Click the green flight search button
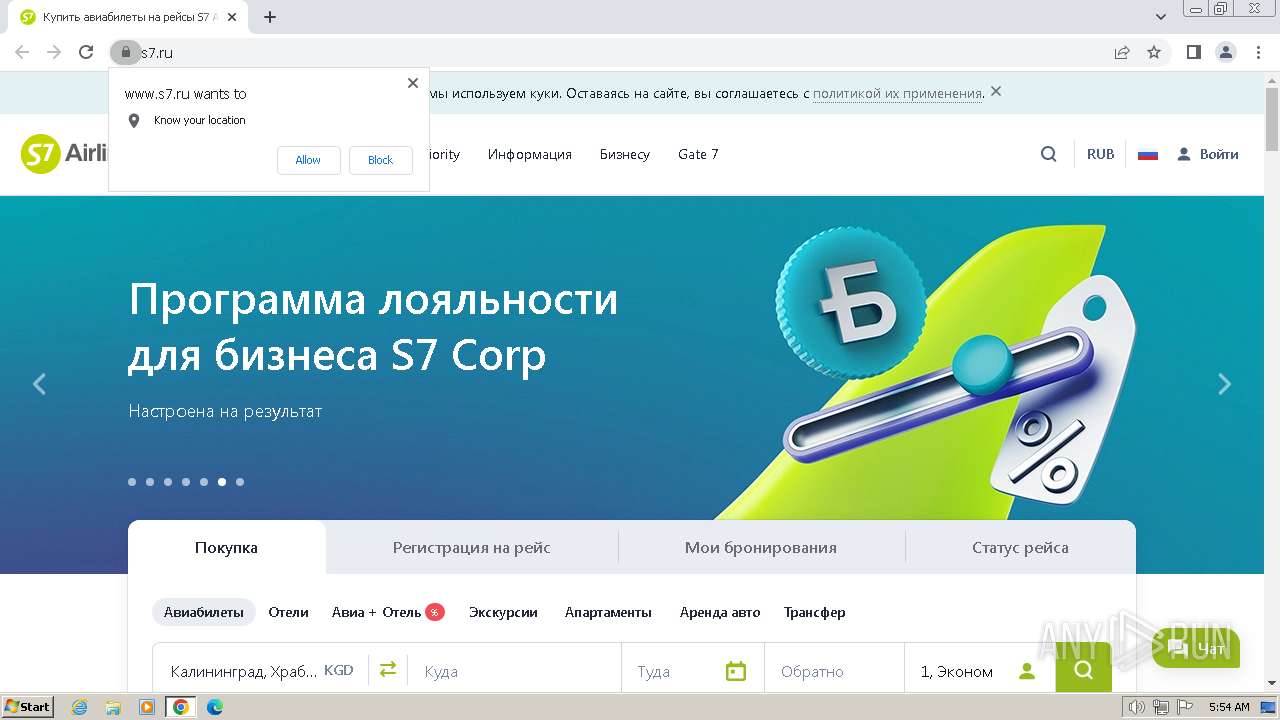Image resolution: width=1280 pixels, height=720 pixels. click(x=1084, y=668)
